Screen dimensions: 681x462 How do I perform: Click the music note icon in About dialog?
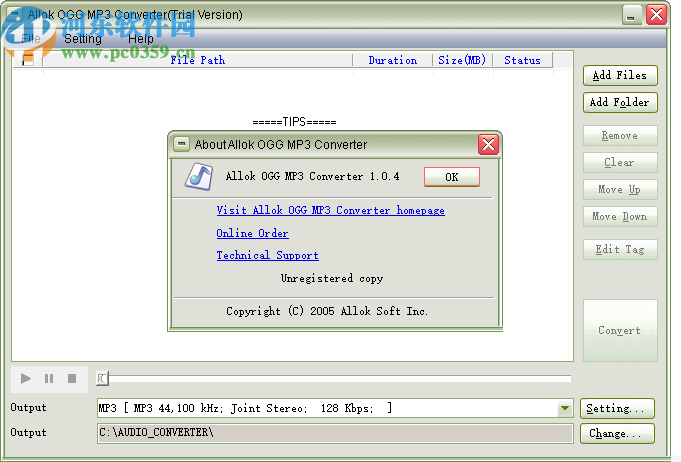199,177
